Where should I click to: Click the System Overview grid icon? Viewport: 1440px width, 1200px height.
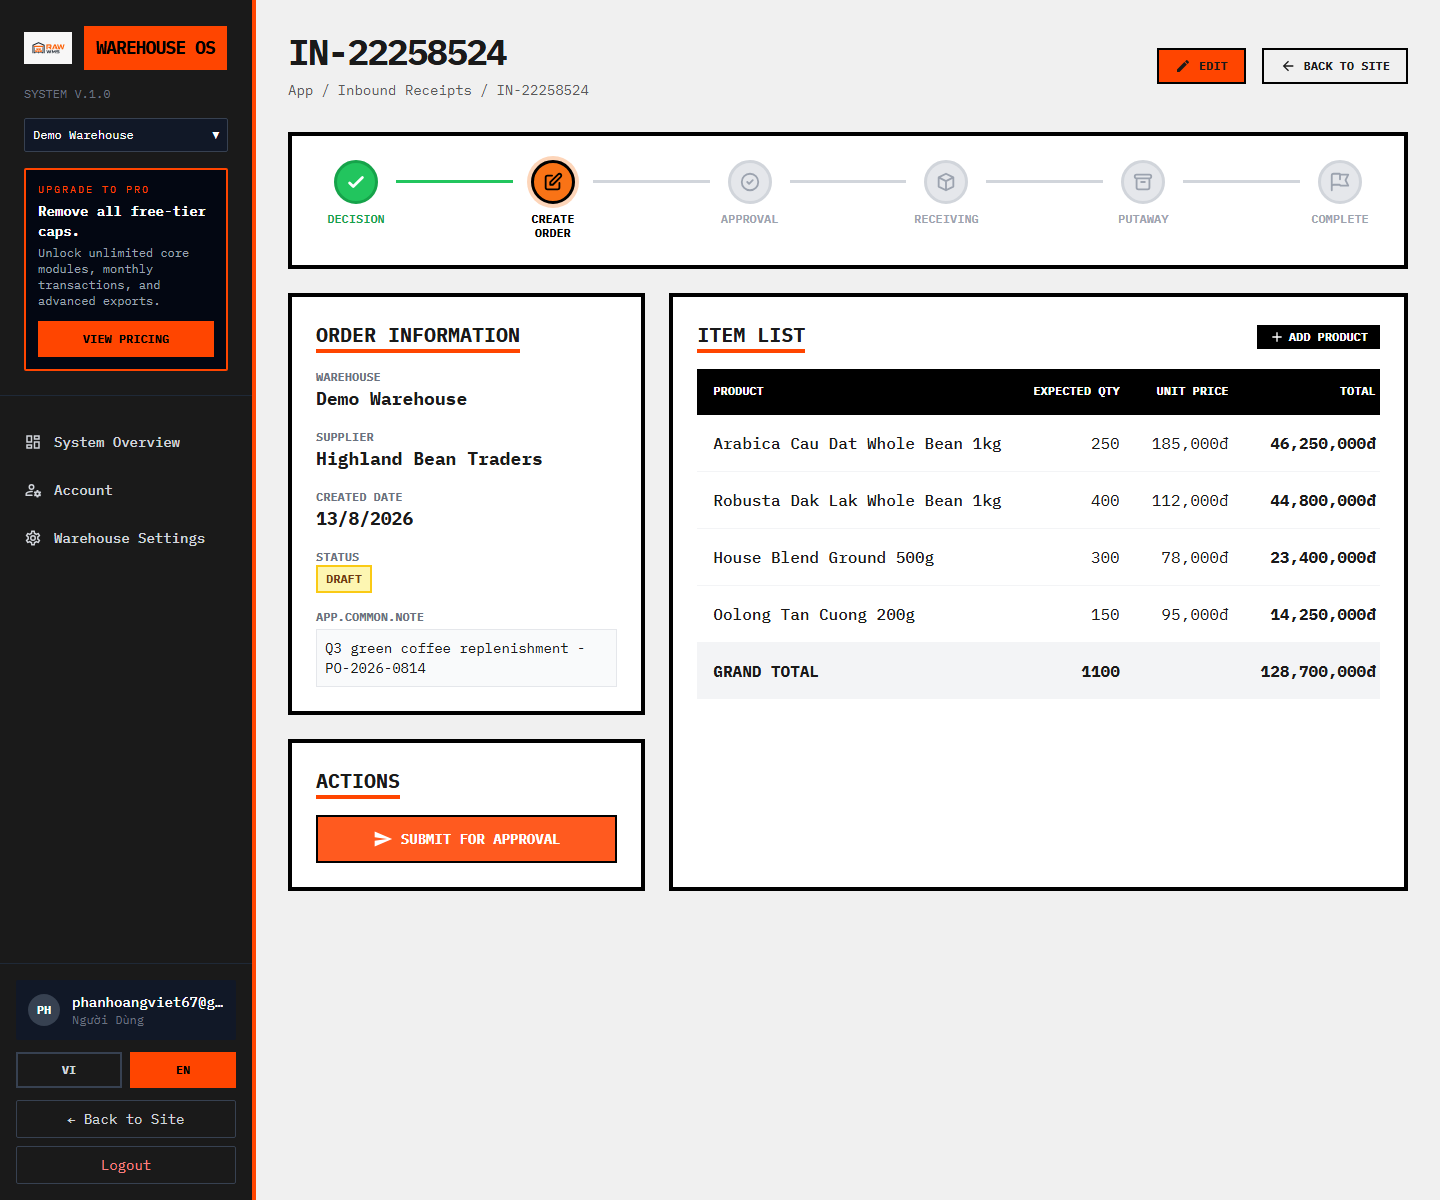tap(33, 442)
